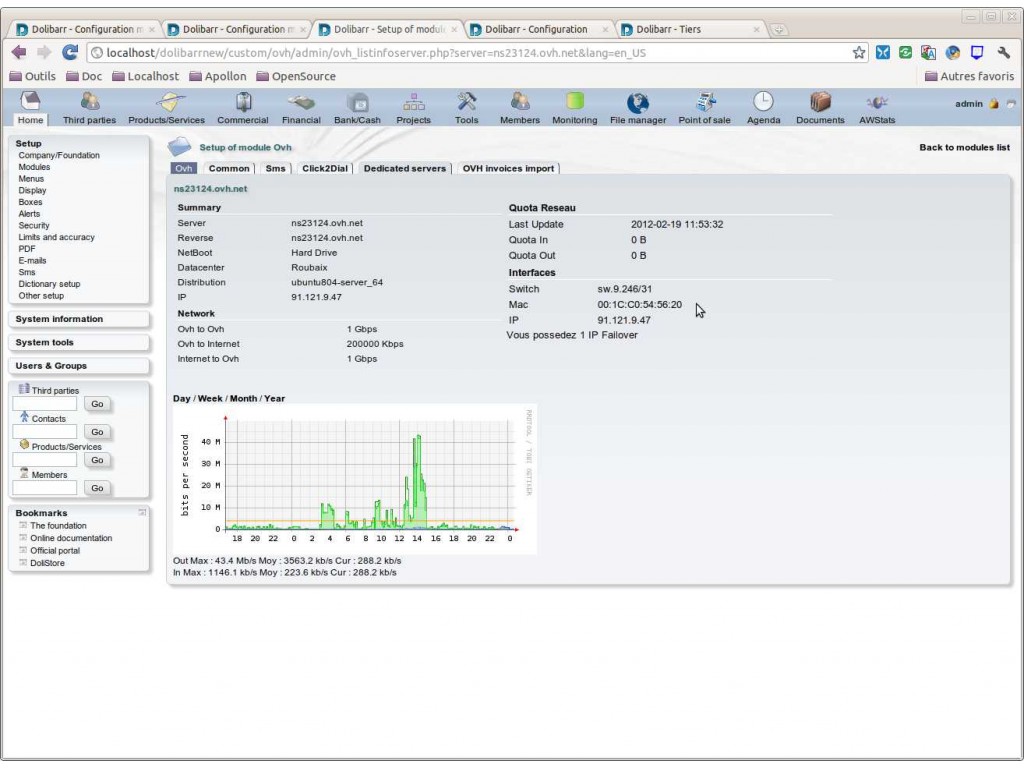The height and width of the screenshot is (768, 1024).
Task: Bookmark page with the star icon
Action: 859,53
